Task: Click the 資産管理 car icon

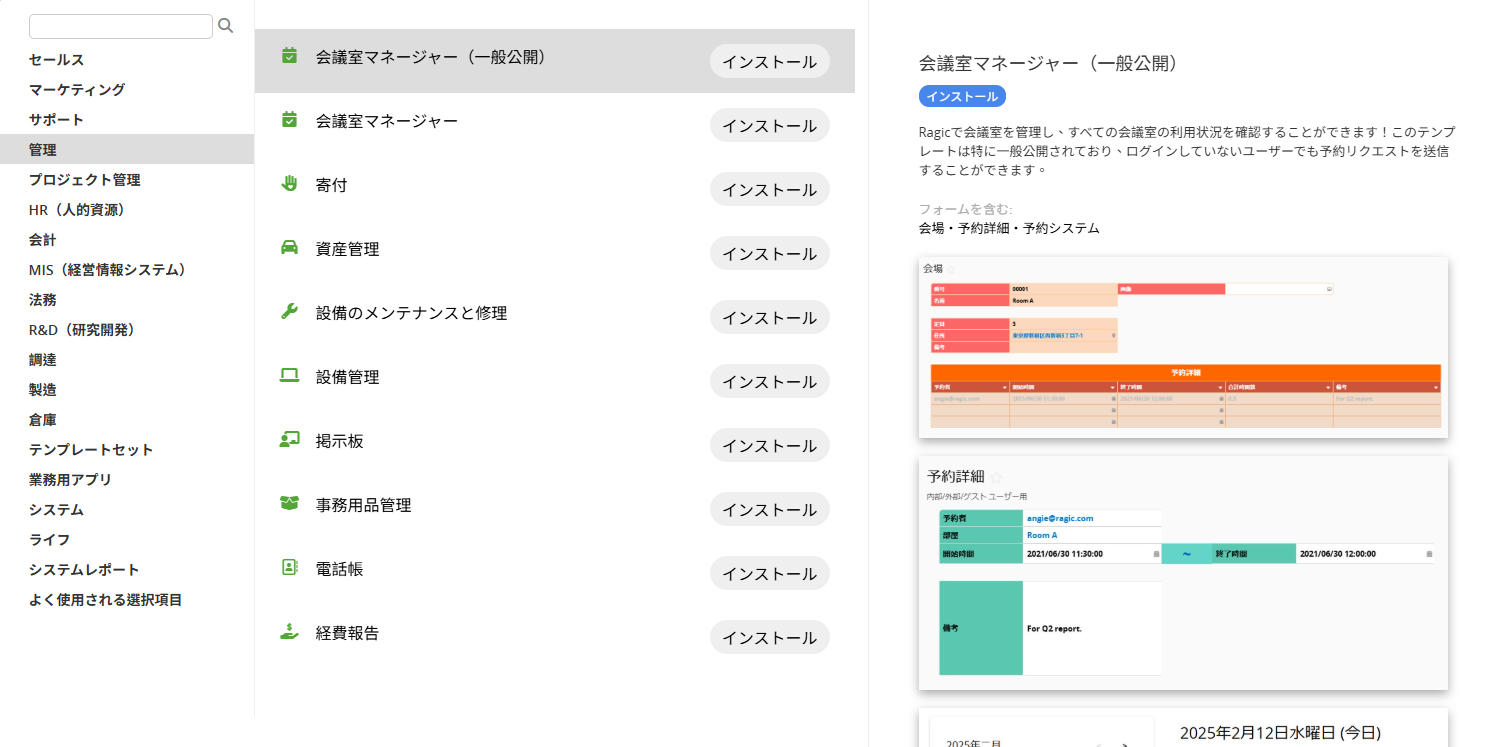Action: [289, 248]
